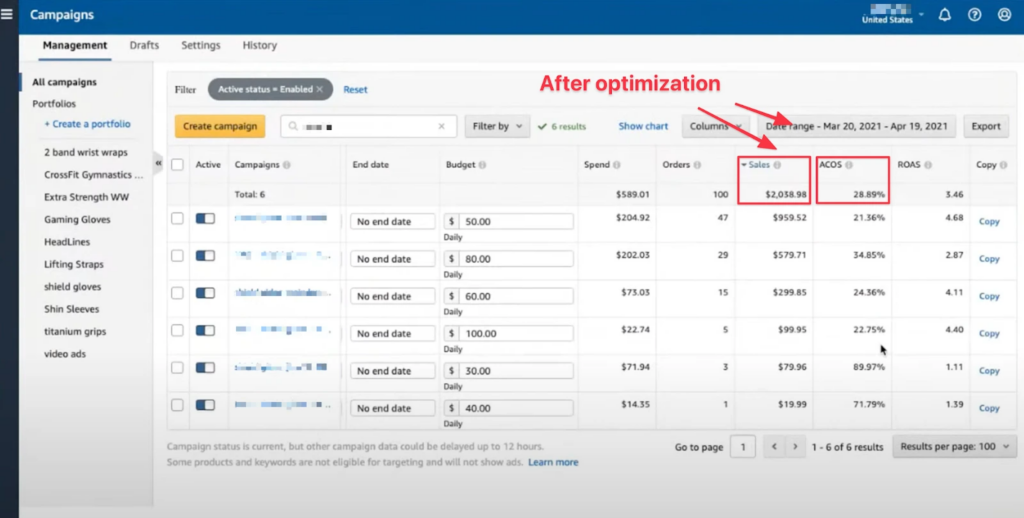Select all campaigns header checkbox

pos(177,165)
